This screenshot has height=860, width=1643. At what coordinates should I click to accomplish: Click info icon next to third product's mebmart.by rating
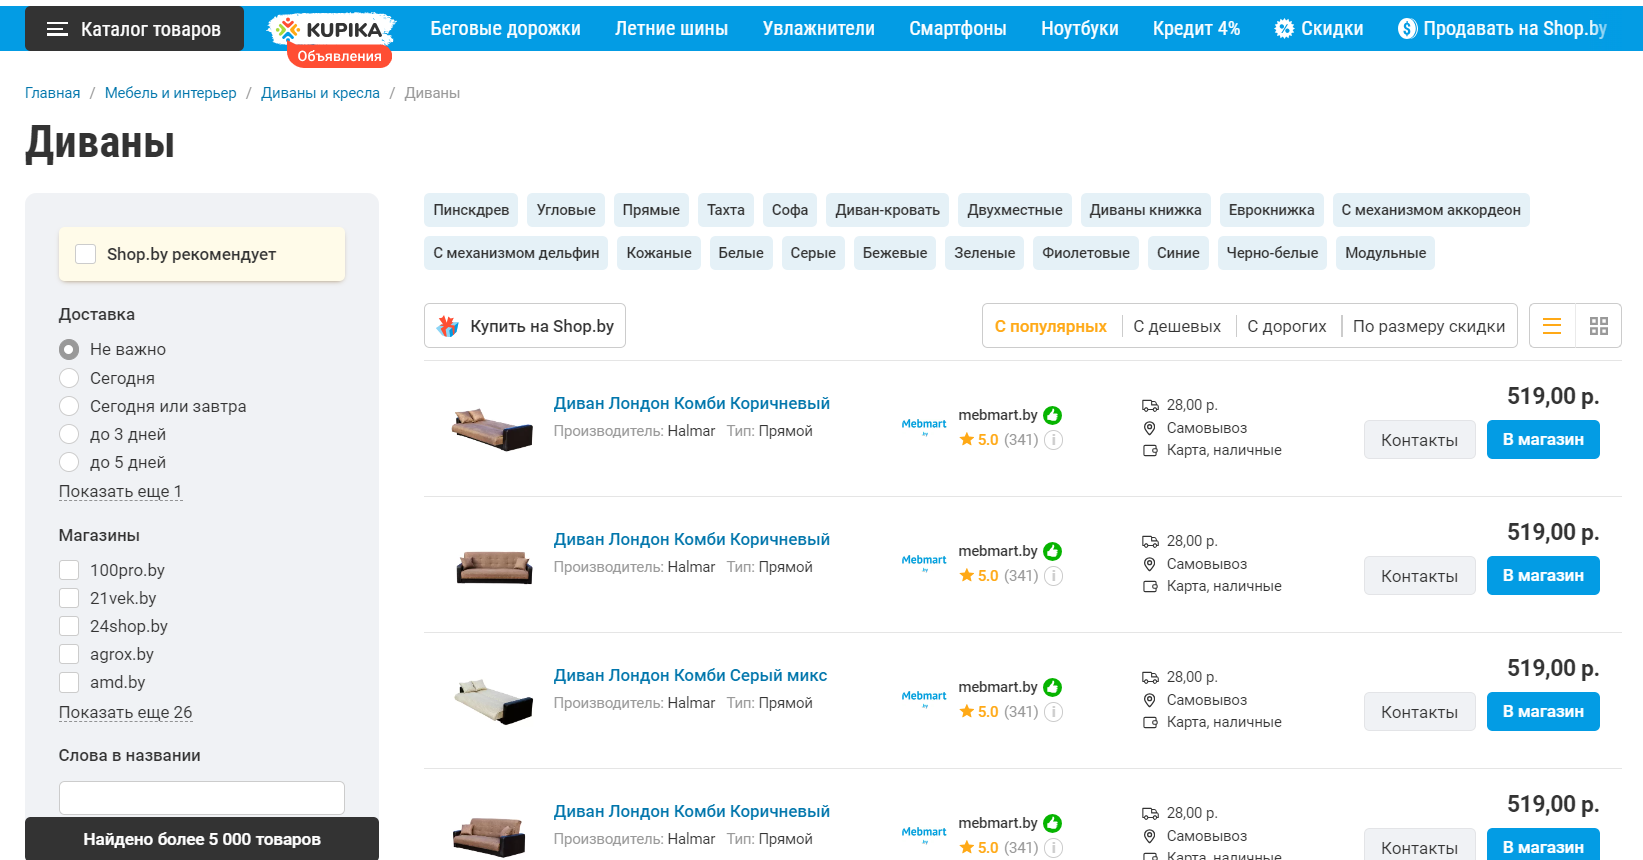click(1053, 712)
